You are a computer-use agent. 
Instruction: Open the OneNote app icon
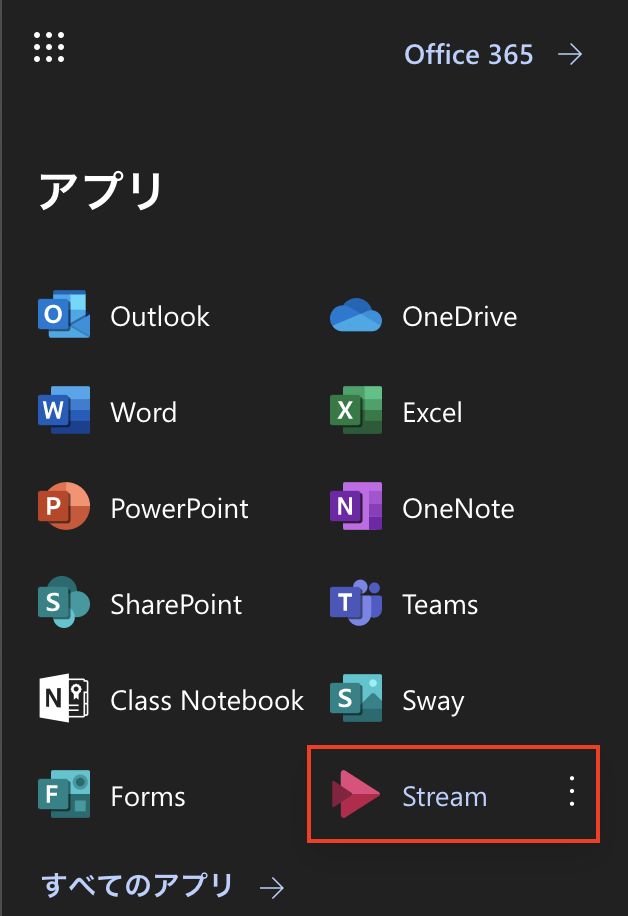pyautogui.click(x=356, y=506)
